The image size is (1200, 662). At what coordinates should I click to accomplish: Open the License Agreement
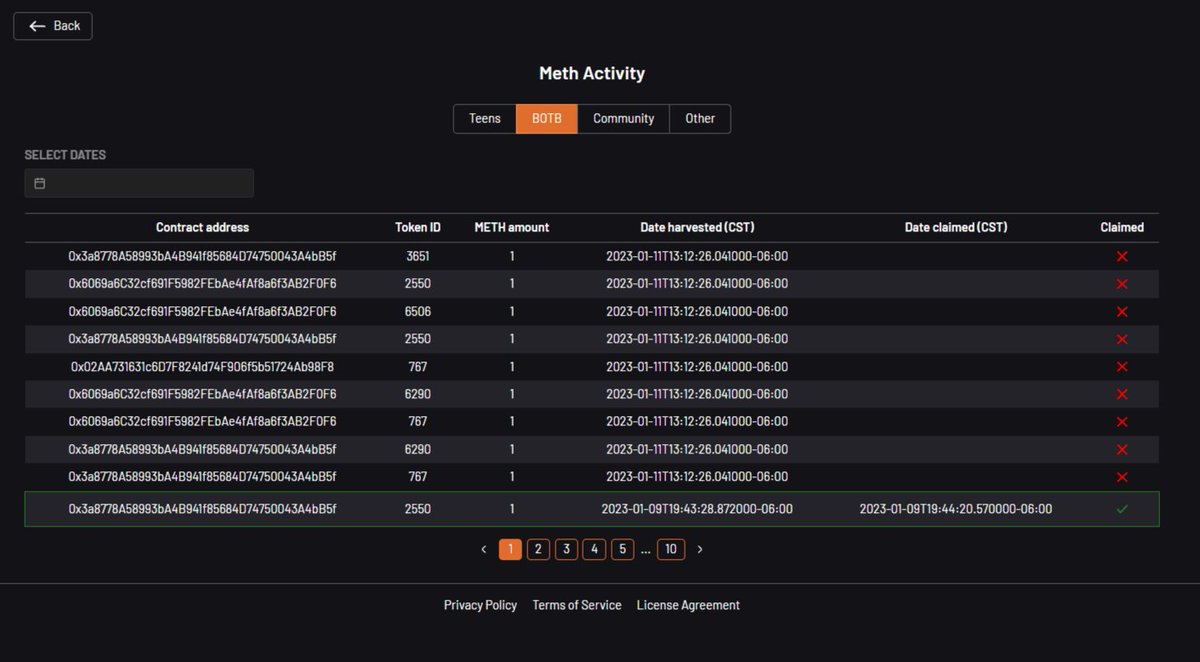coord(688,605)
